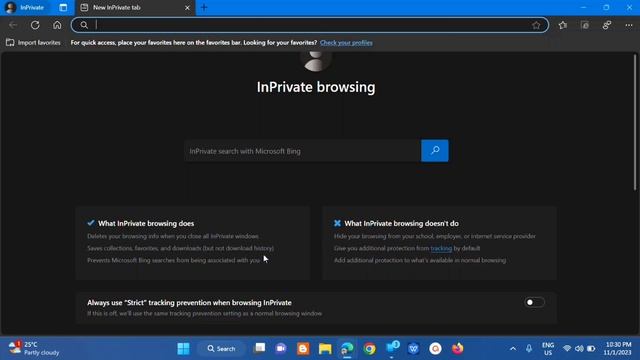Open the orange Blogger taskbar icon
This screenshot has width=640, height=360.
[303, 349]
